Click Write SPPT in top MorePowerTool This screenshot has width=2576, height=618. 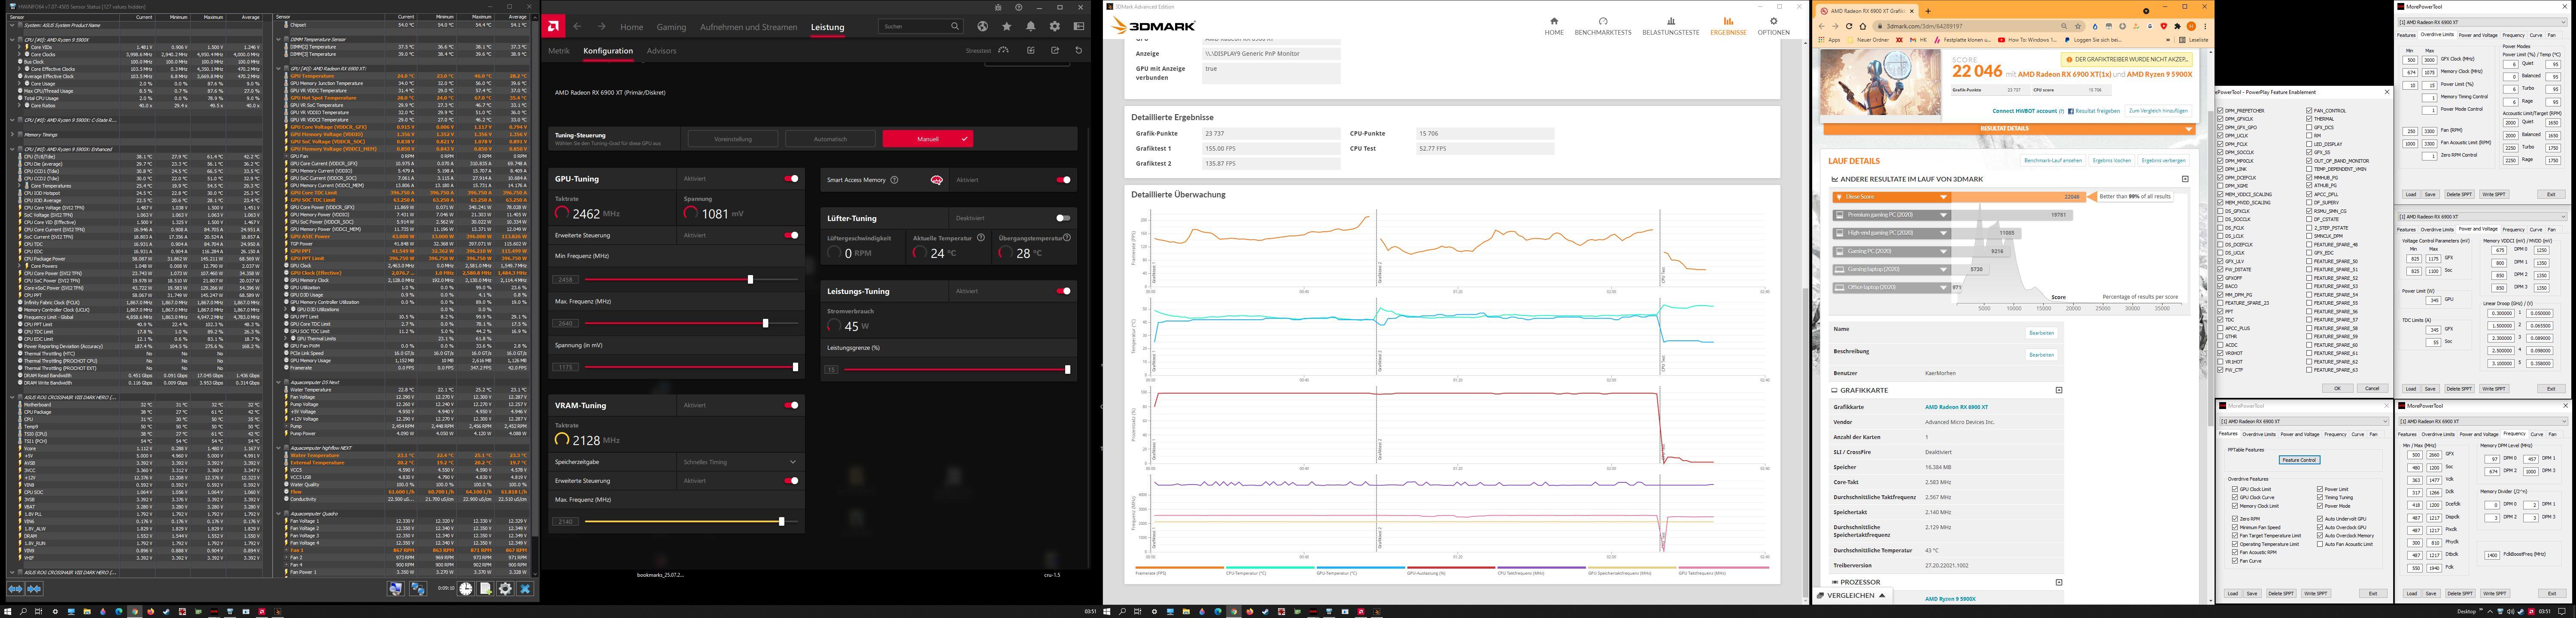2494,194
